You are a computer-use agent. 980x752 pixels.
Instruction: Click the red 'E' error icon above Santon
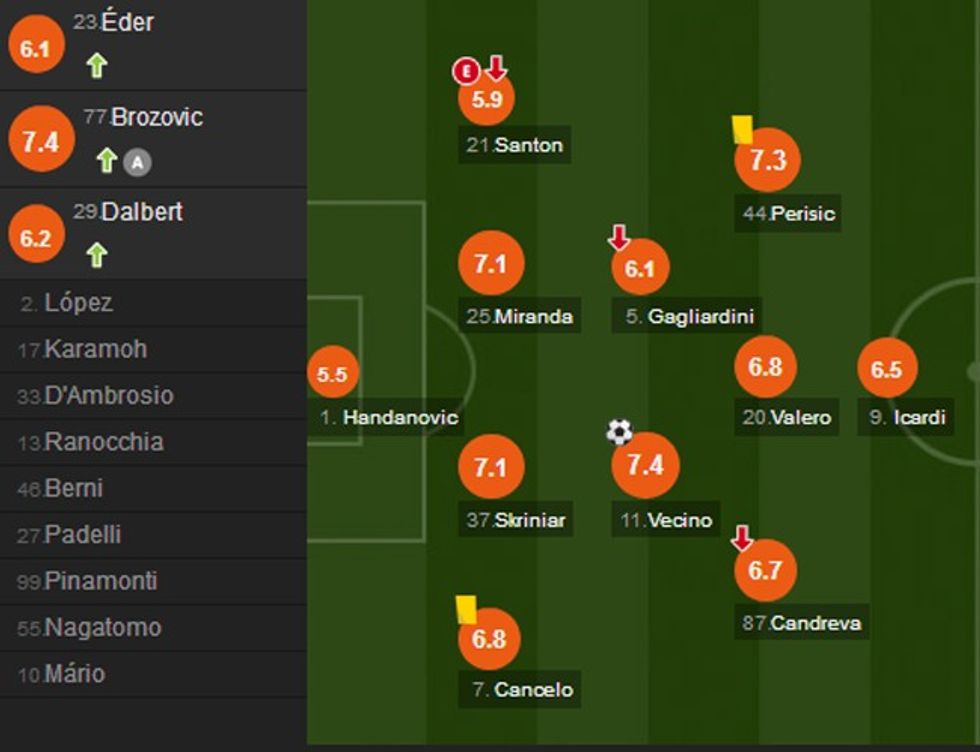(x=465, y=71)
